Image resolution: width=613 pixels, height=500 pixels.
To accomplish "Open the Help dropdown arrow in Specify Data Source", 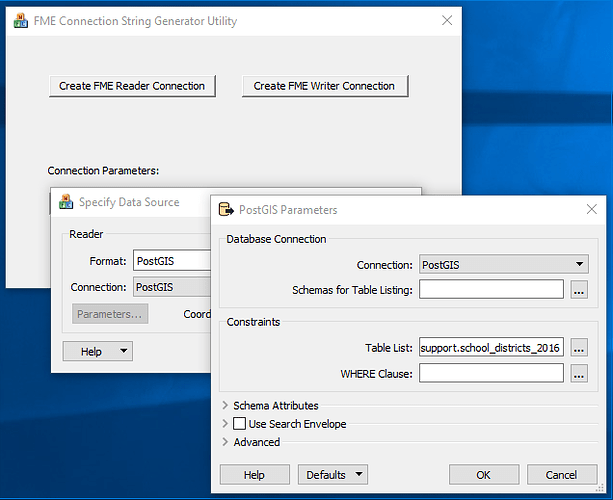I will (x=124, y=351).
